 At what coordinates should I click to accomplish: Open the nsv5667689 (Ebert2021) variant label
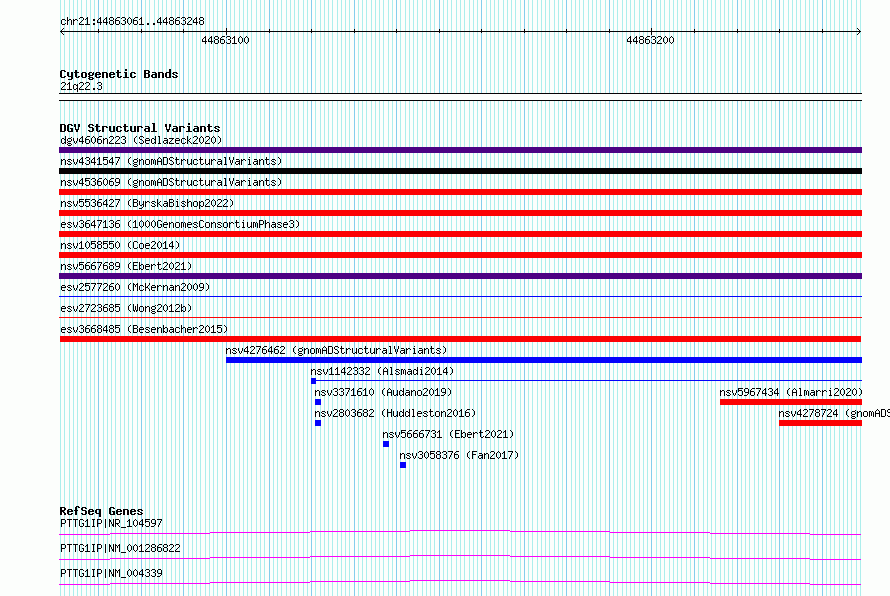[126, 266]
